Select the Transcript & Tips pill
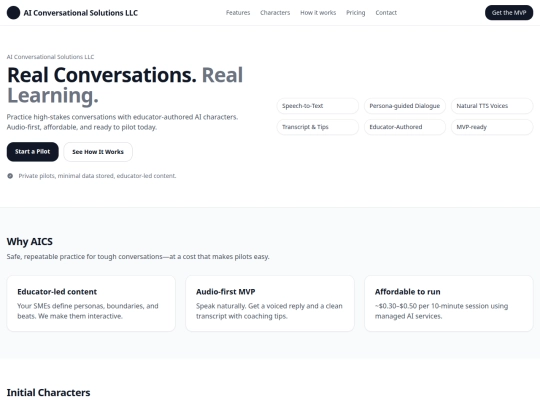Screen dimensions: 540x405 [x=318, y=127]
